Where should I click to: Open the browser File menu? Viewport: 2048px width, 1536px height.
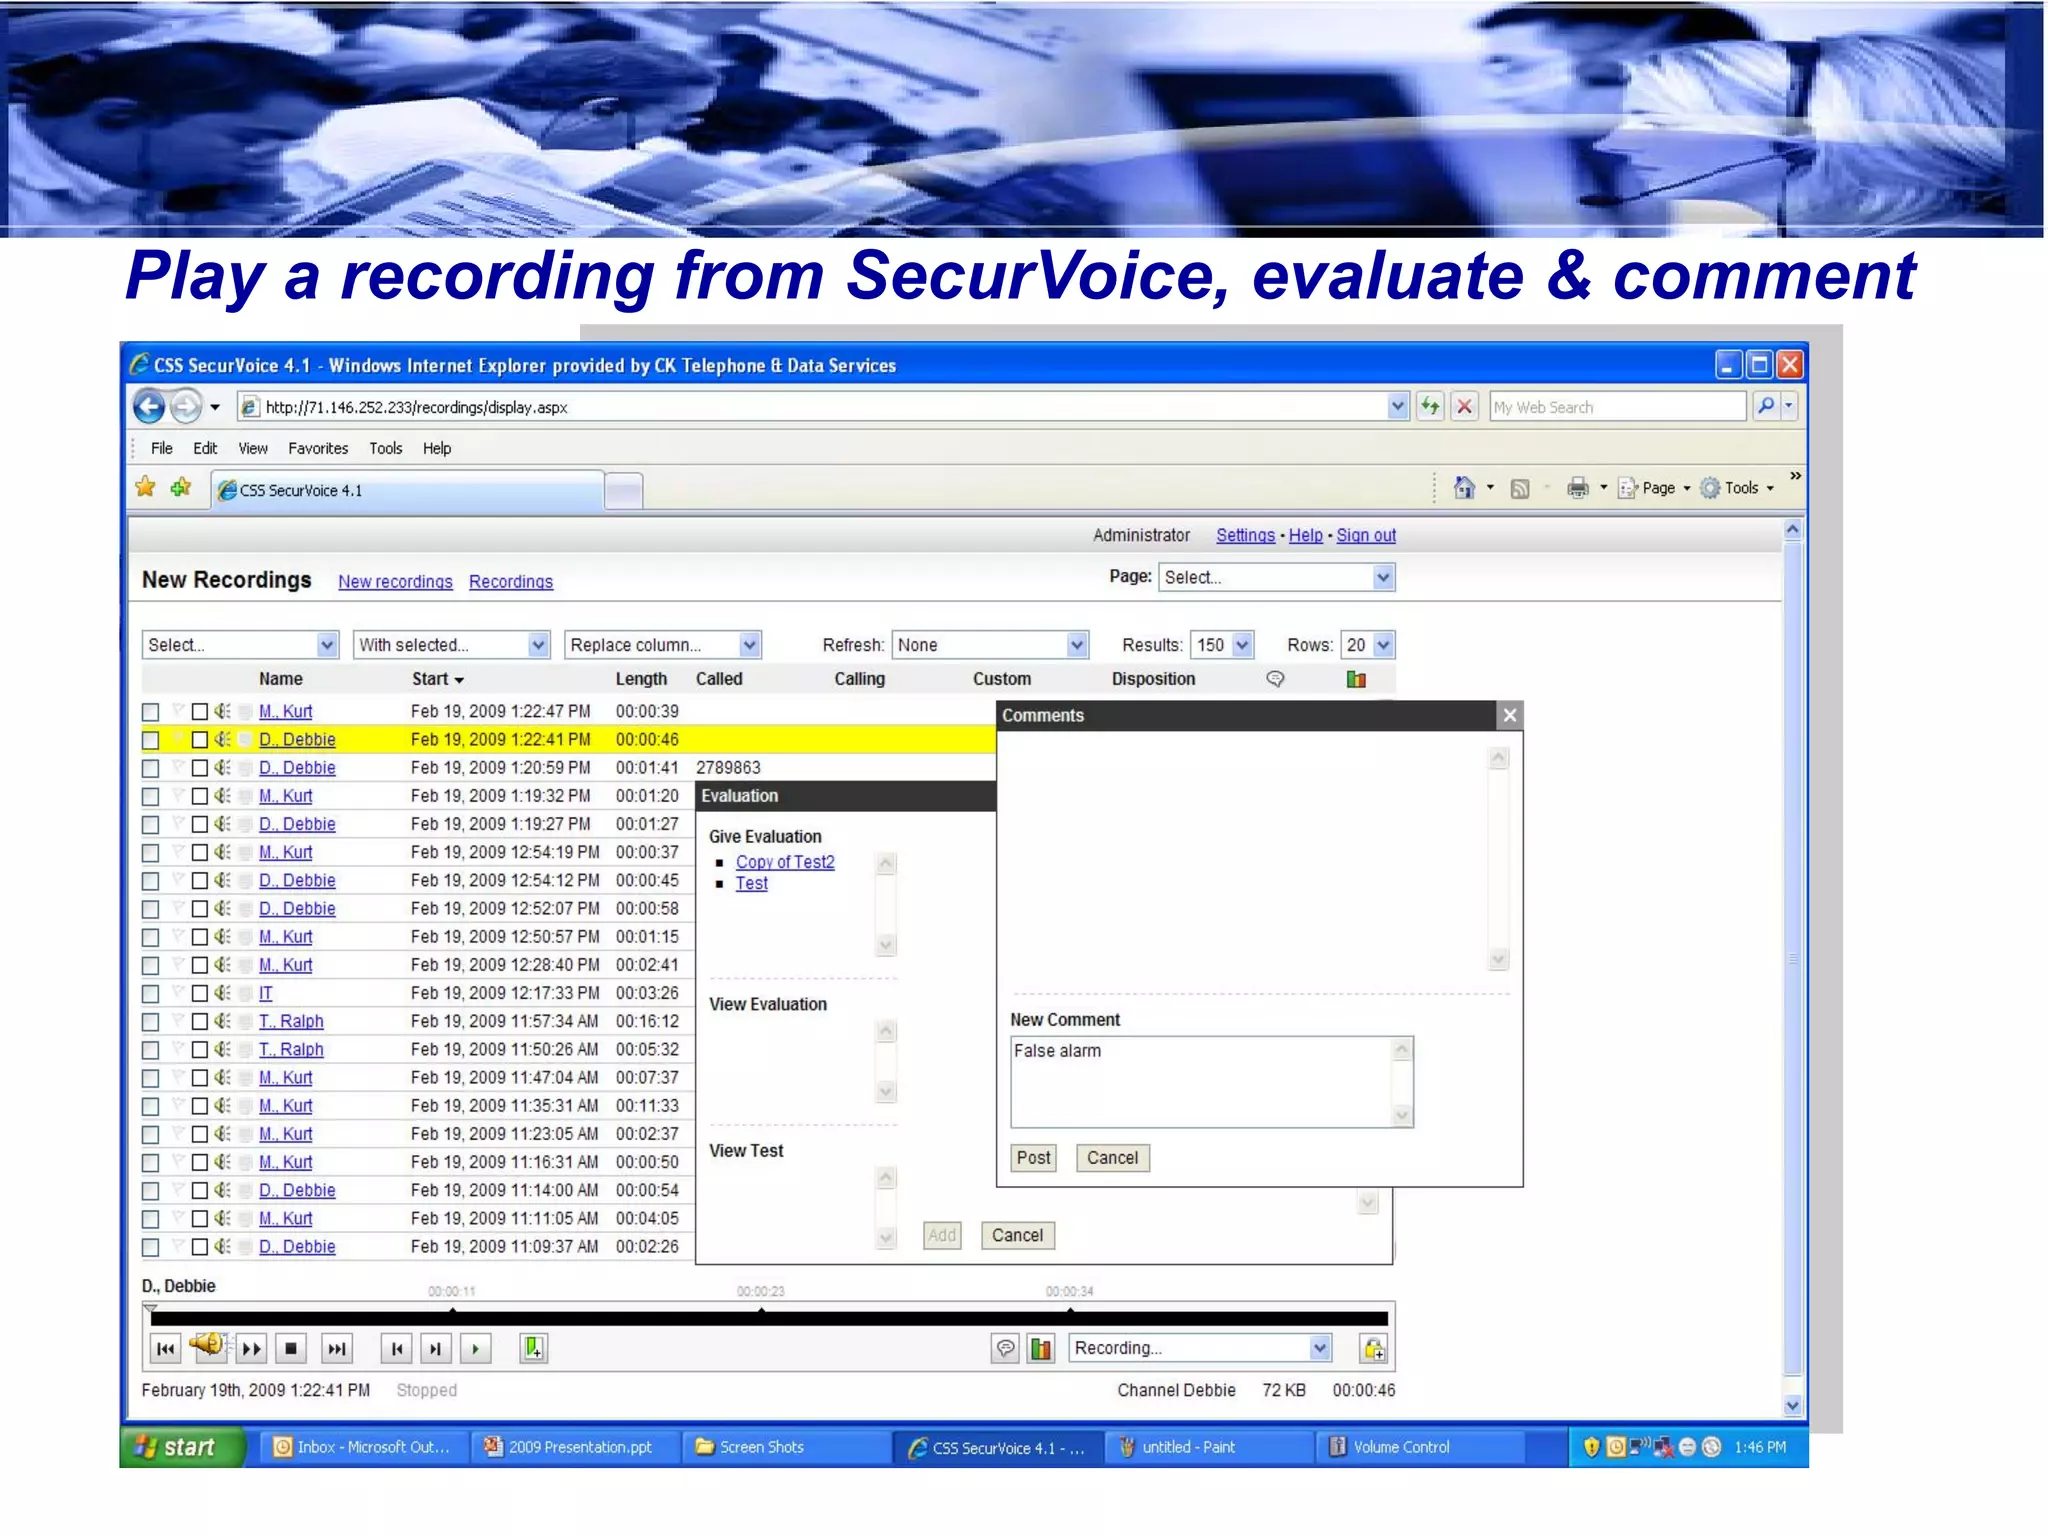[x=162, y=448]
